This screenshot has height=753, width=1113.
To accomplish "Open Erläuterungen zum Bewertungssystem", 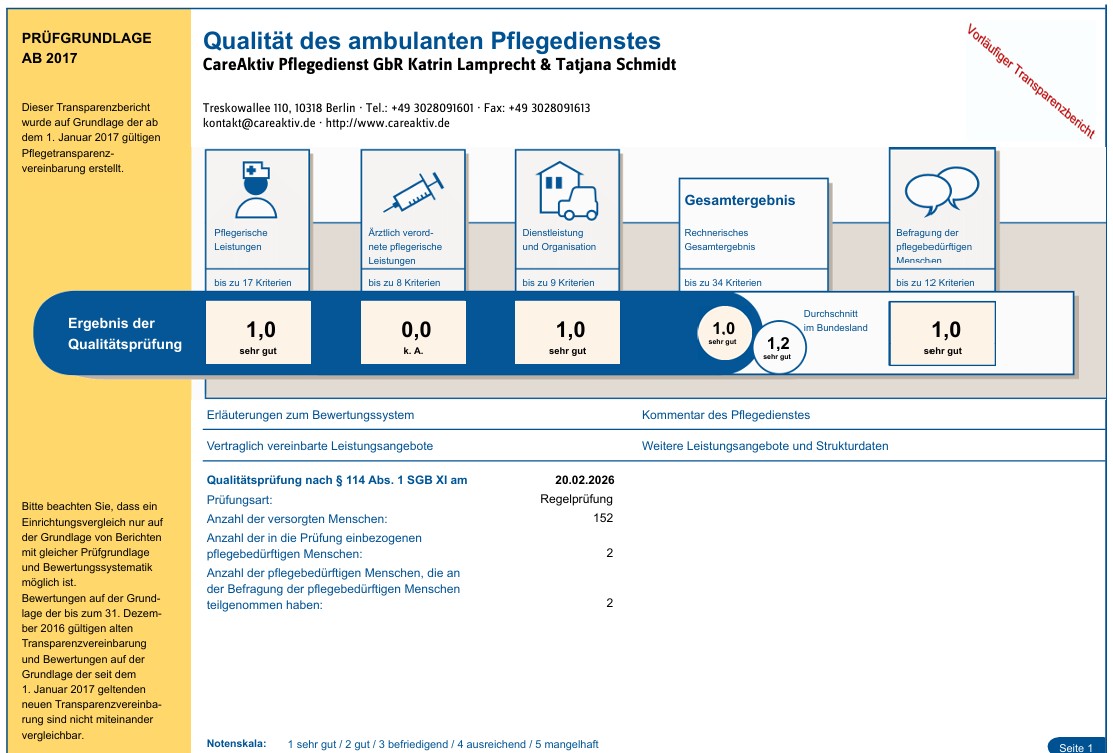I will pos(310,415).
